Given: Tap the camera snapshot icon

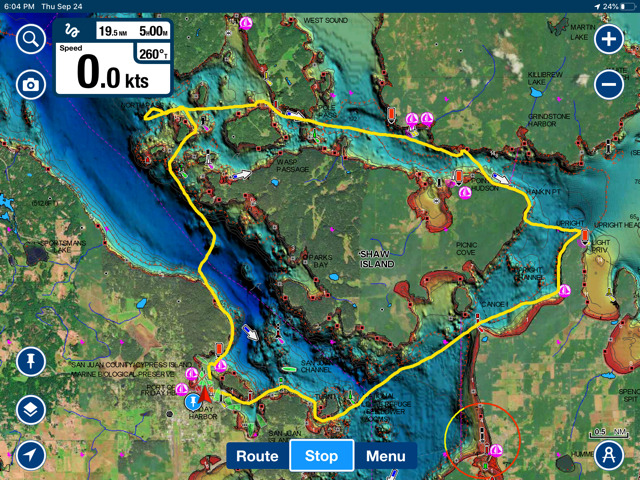Looking at the screenshot, I should [31, 85].
